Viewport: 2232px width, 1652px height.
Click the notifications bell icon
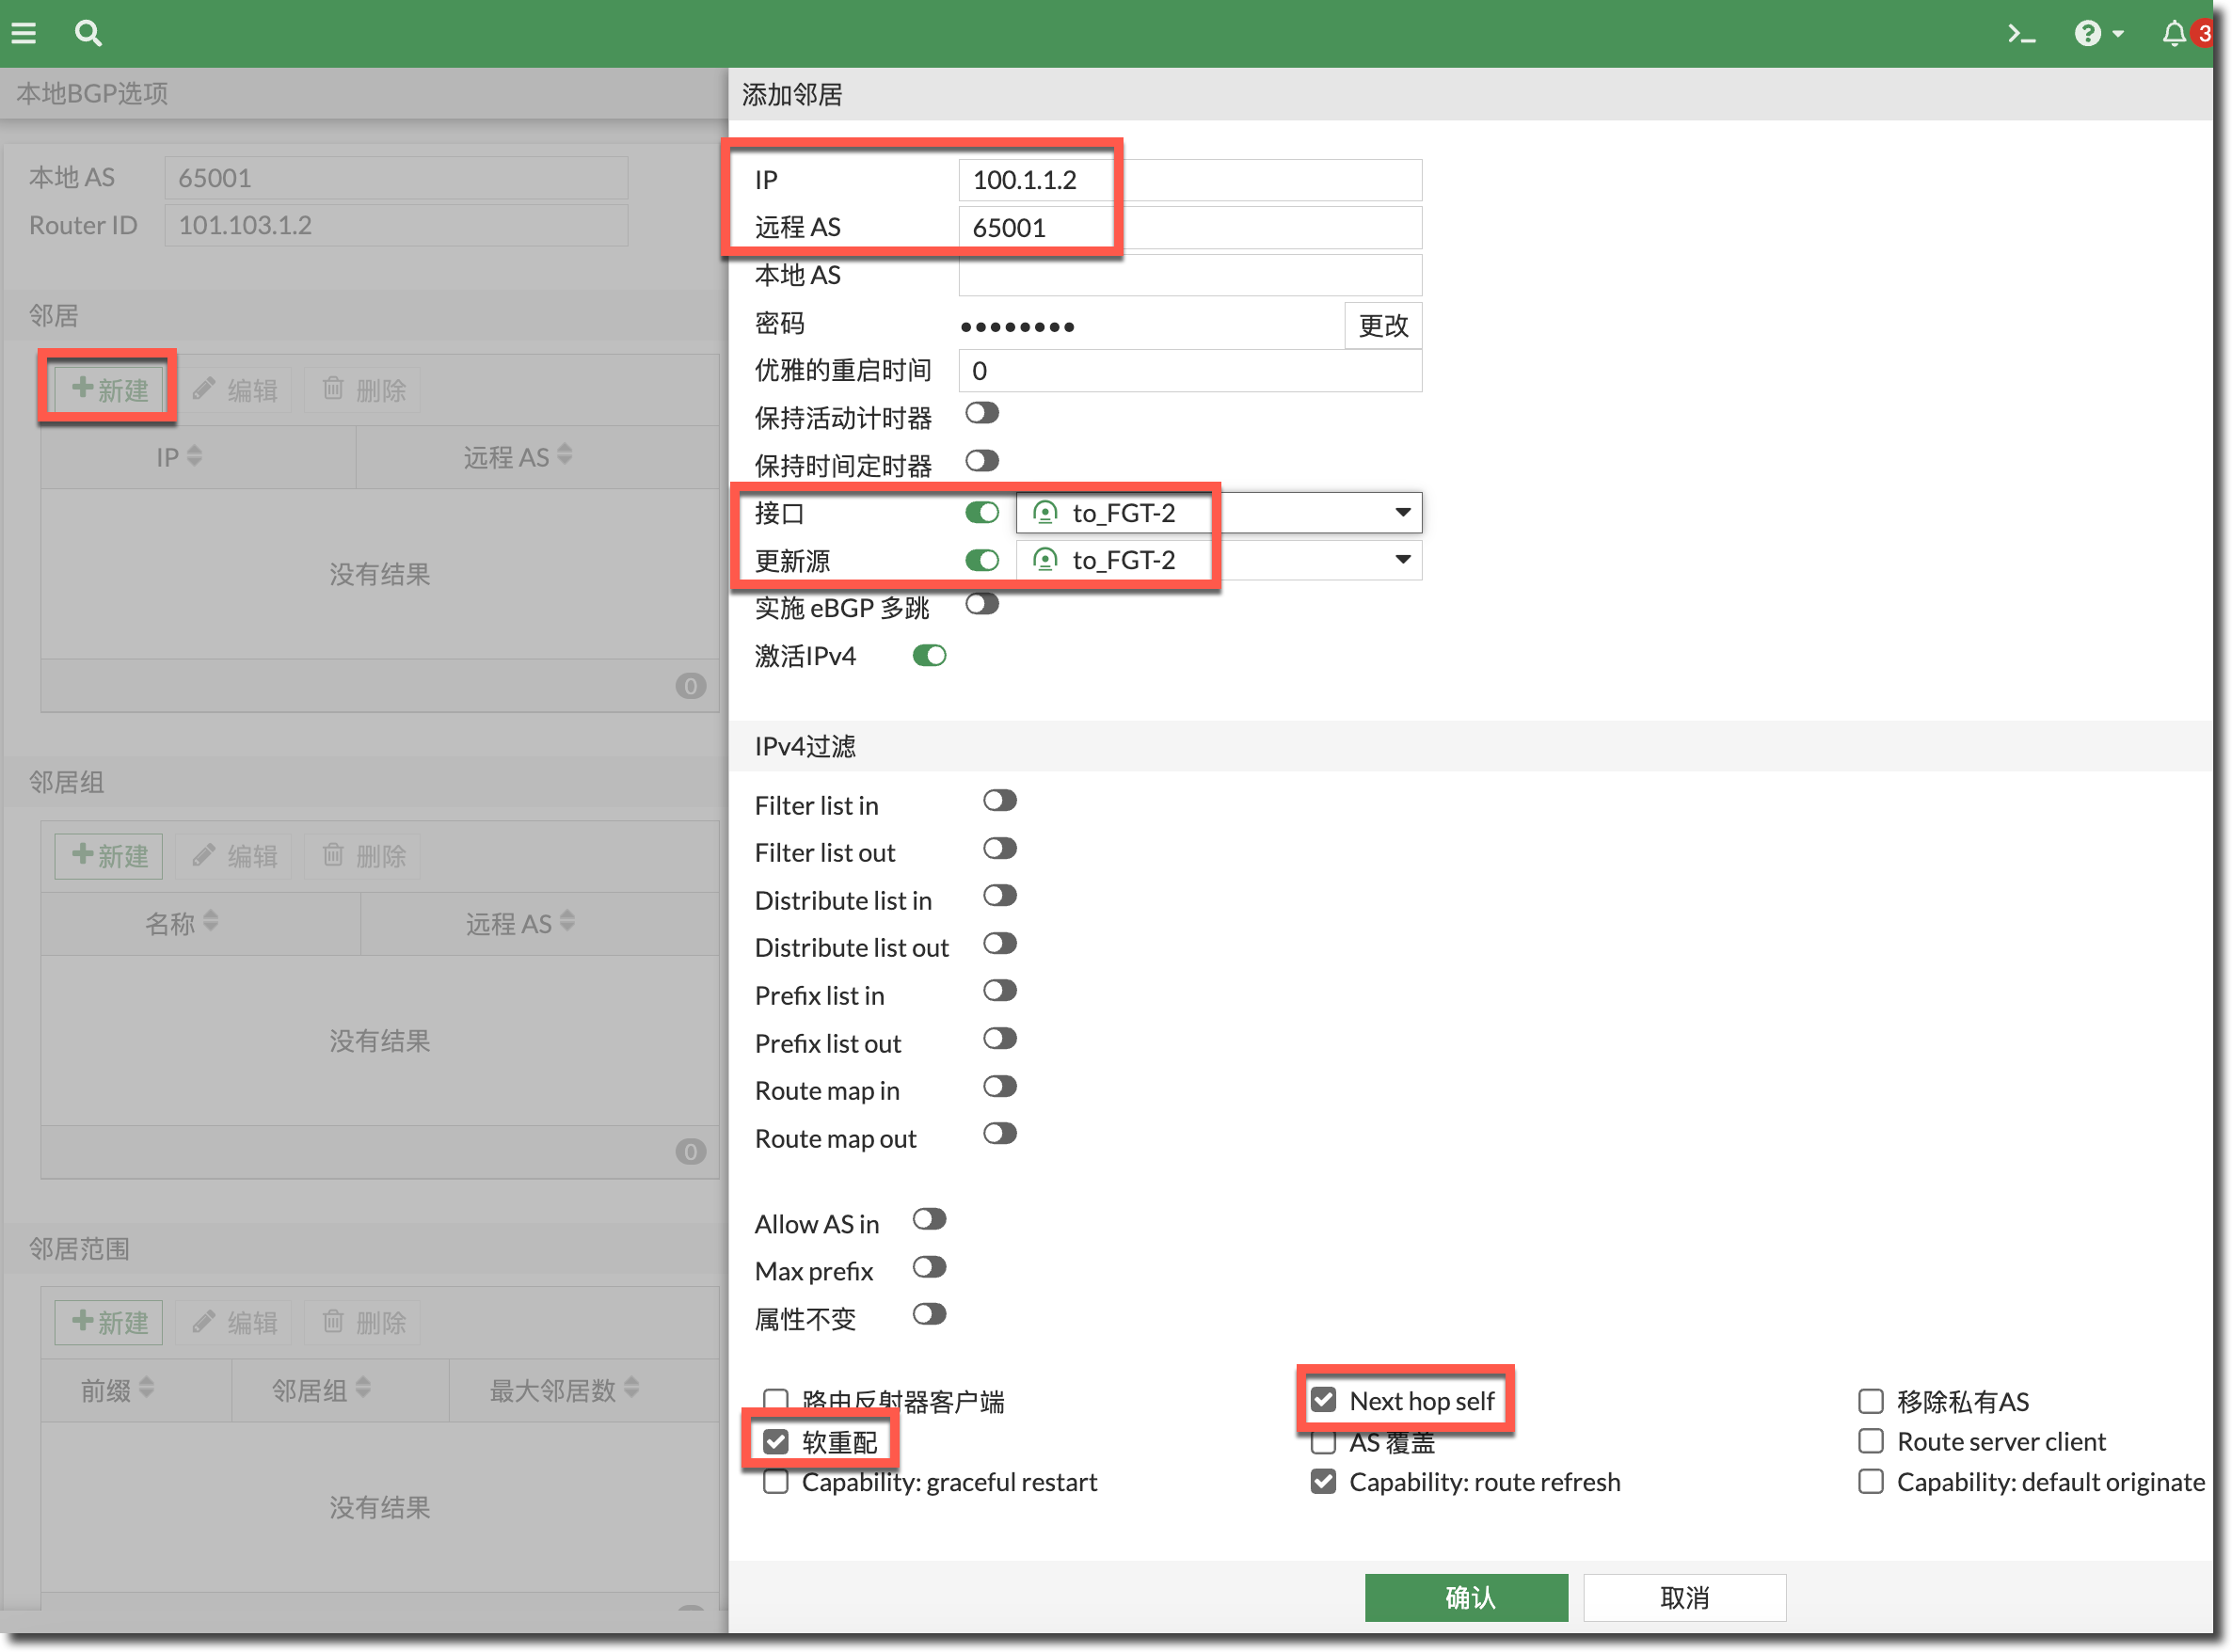click(x=2174, y=34)
